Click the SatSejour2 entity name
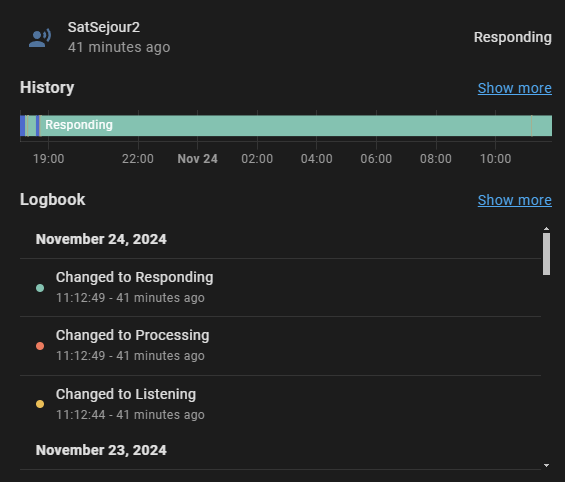Screen dimensions: 565x482 tap(104, 27)
